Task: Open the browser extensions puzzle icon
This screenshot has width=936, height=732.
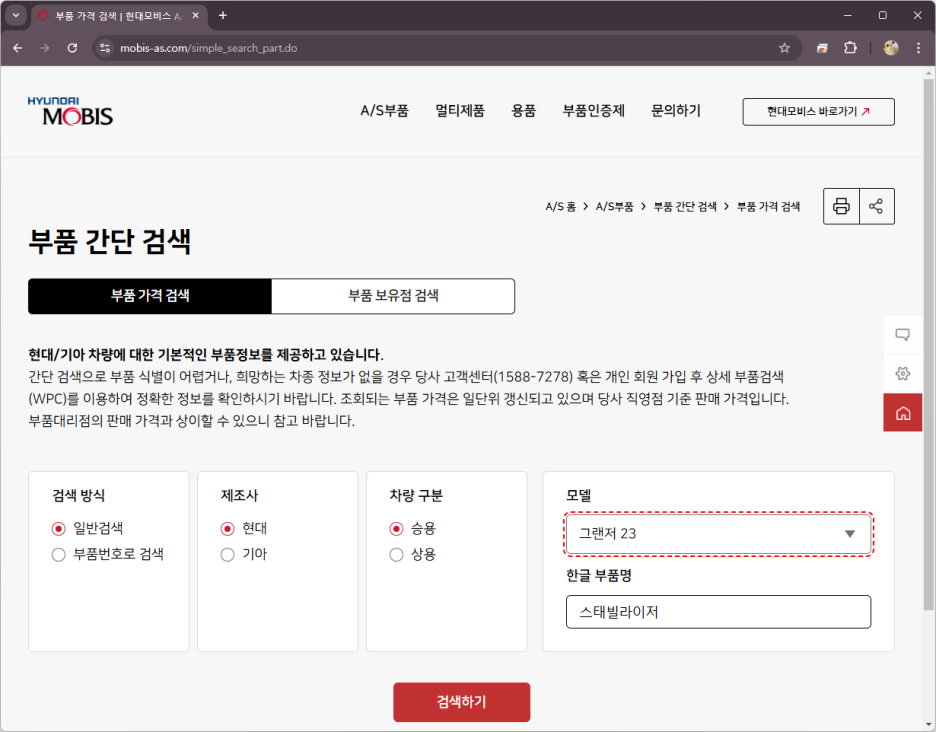Action: 850,48
